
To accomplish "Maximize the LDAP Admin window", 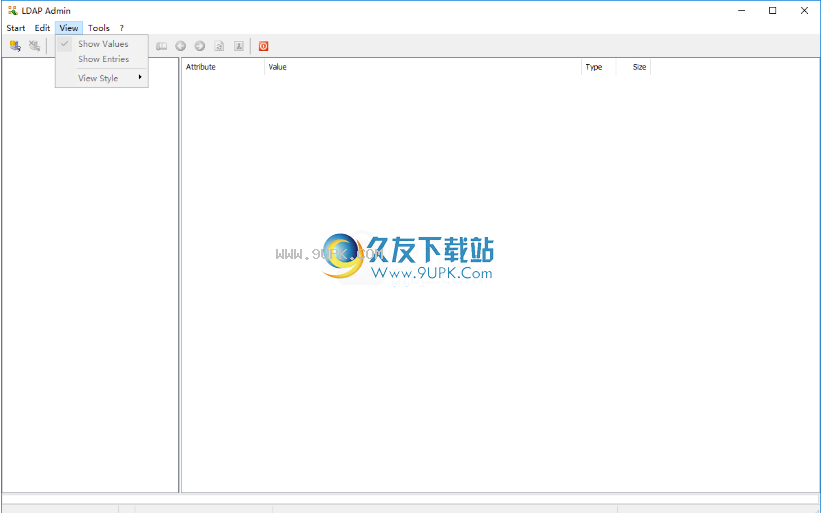I will (x=773, y=11).
